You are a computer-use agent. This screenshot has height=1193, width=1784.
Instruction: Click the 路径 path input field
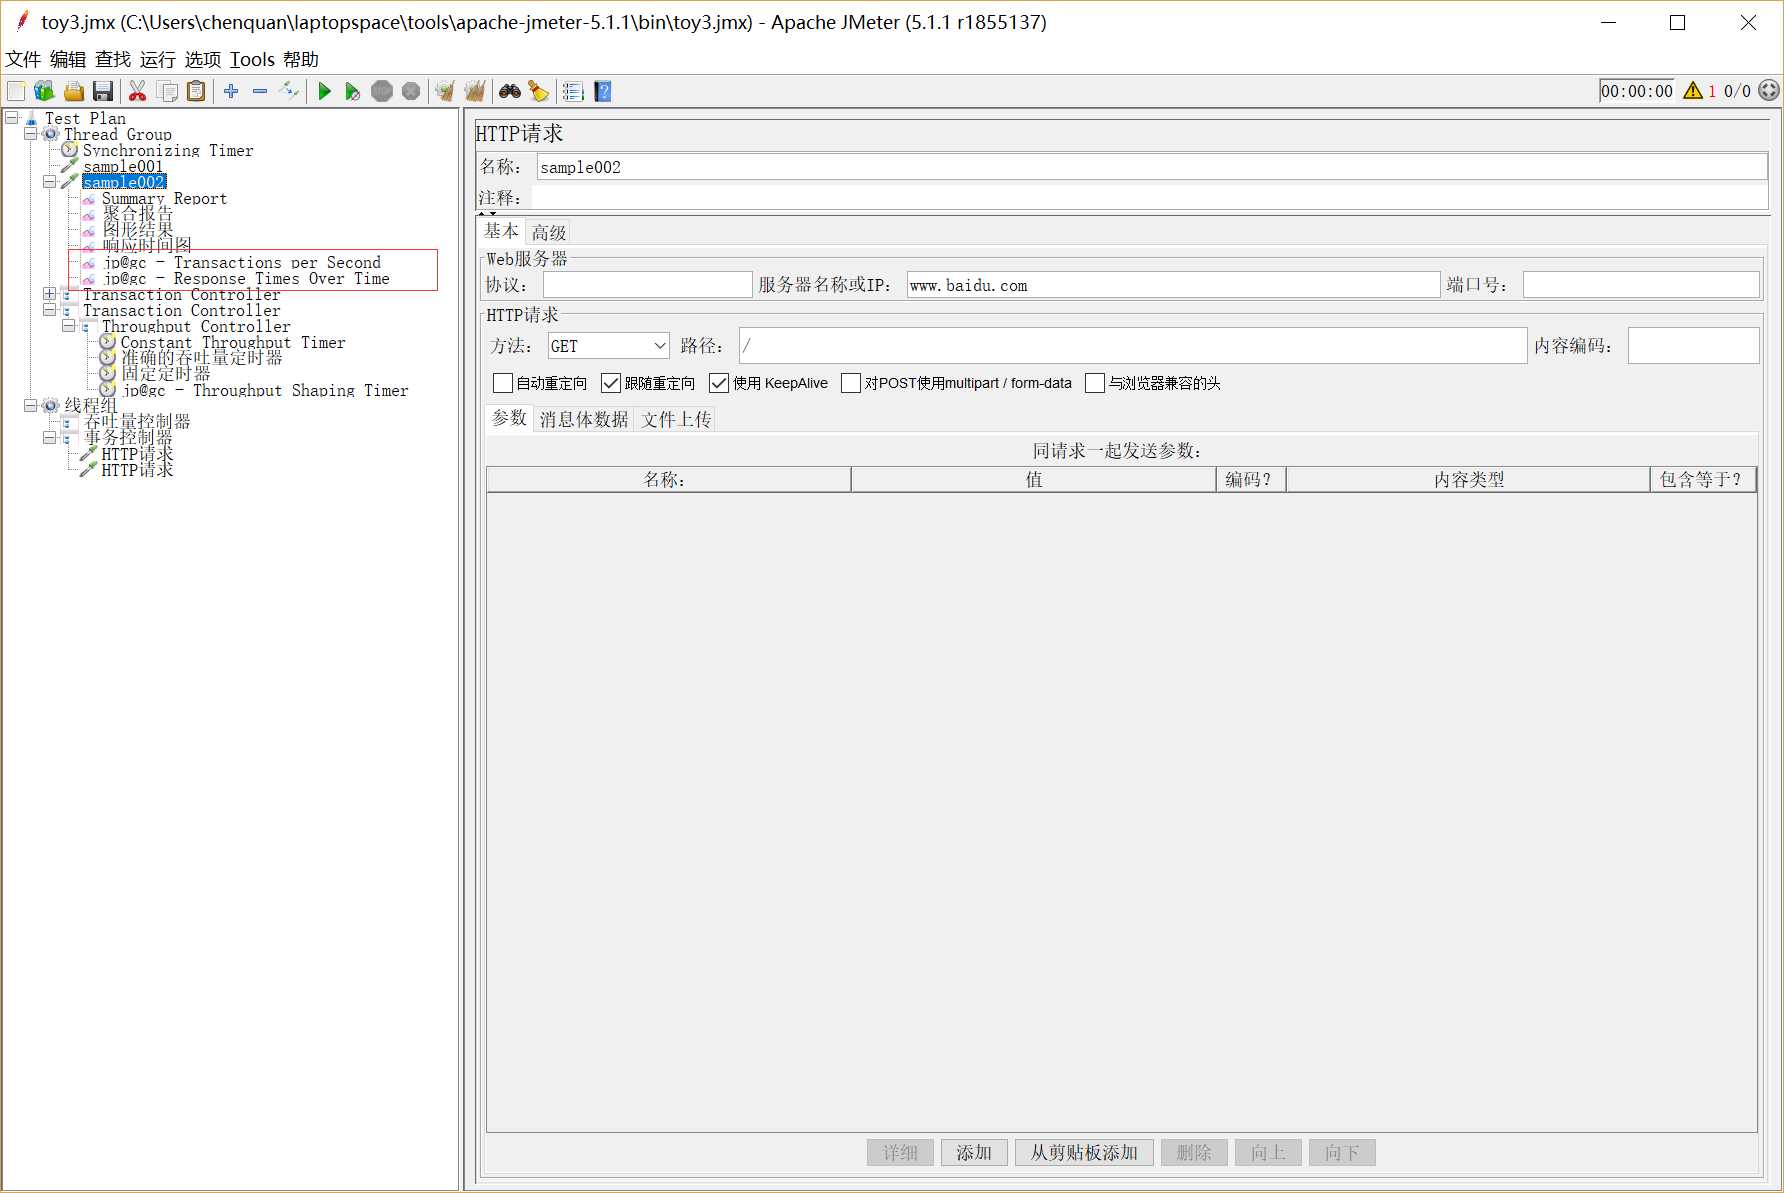[x=1133, y=346]
